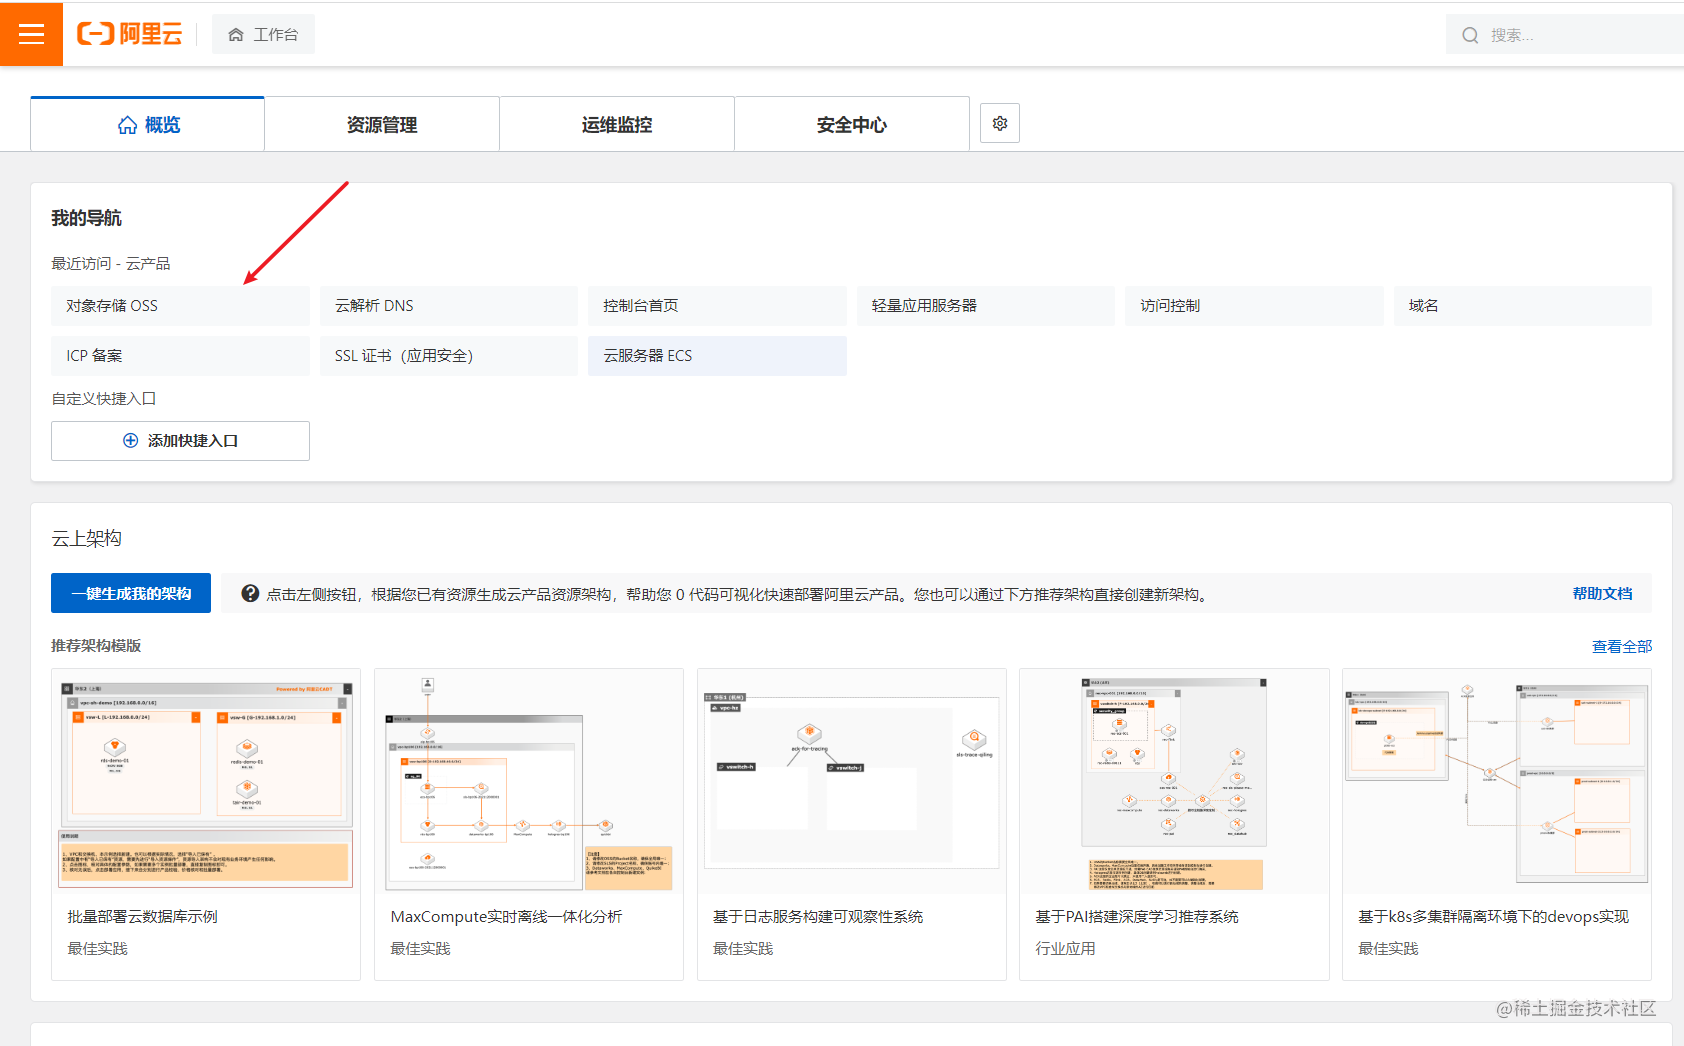Open 基于日志服务构建可观察性系统 template thumbnail
Viewport: 1684px width, 1046px height.
(852, 781)
